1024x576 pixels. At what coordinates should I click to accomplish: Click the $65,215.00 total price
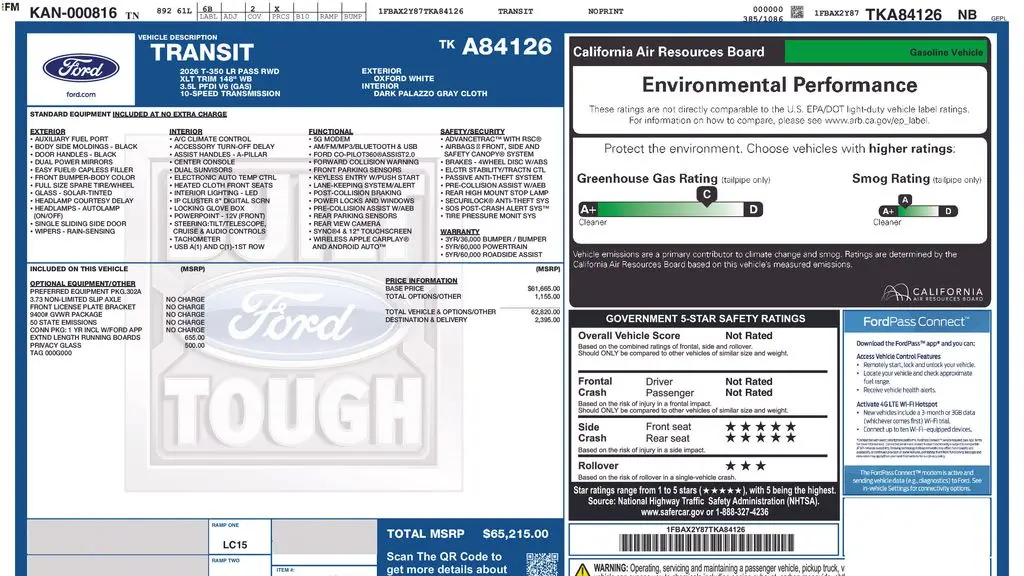click(515, 534)
